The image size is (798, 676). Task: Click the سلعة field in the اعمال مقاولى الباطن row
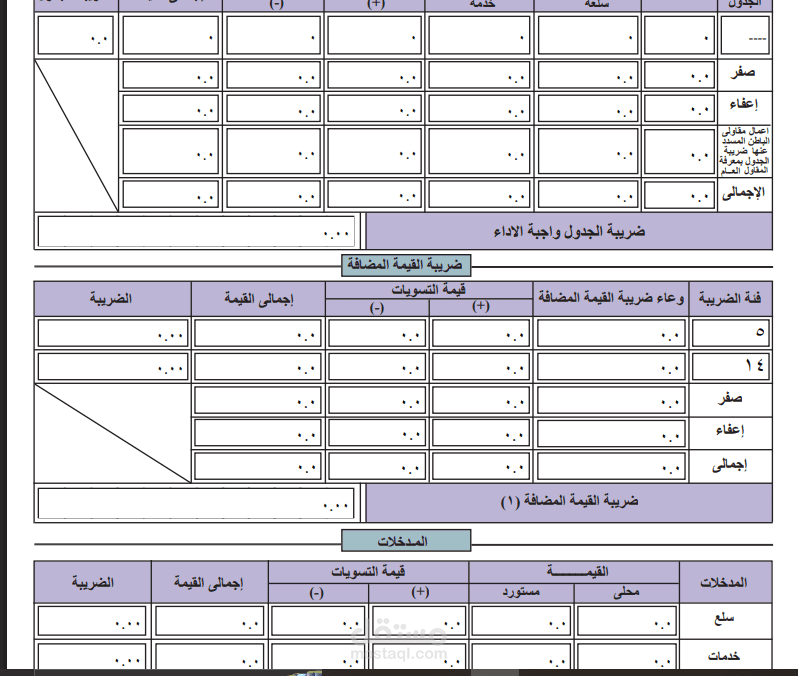pyautogui.click(x=588, y=151)
